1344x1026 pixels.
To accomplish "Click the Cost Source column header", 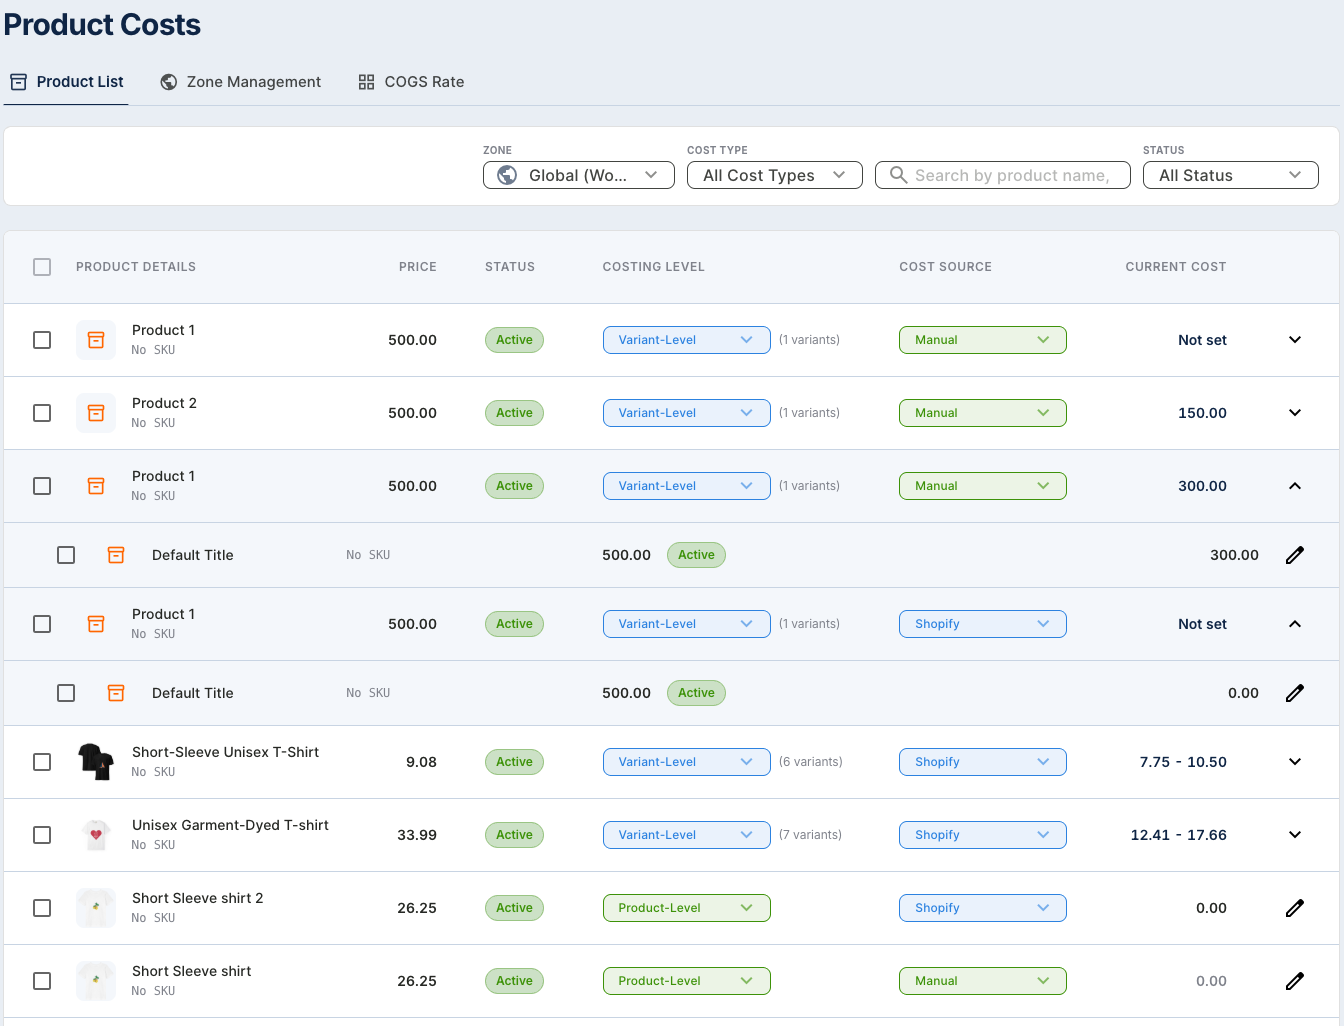I will (946, 267).
